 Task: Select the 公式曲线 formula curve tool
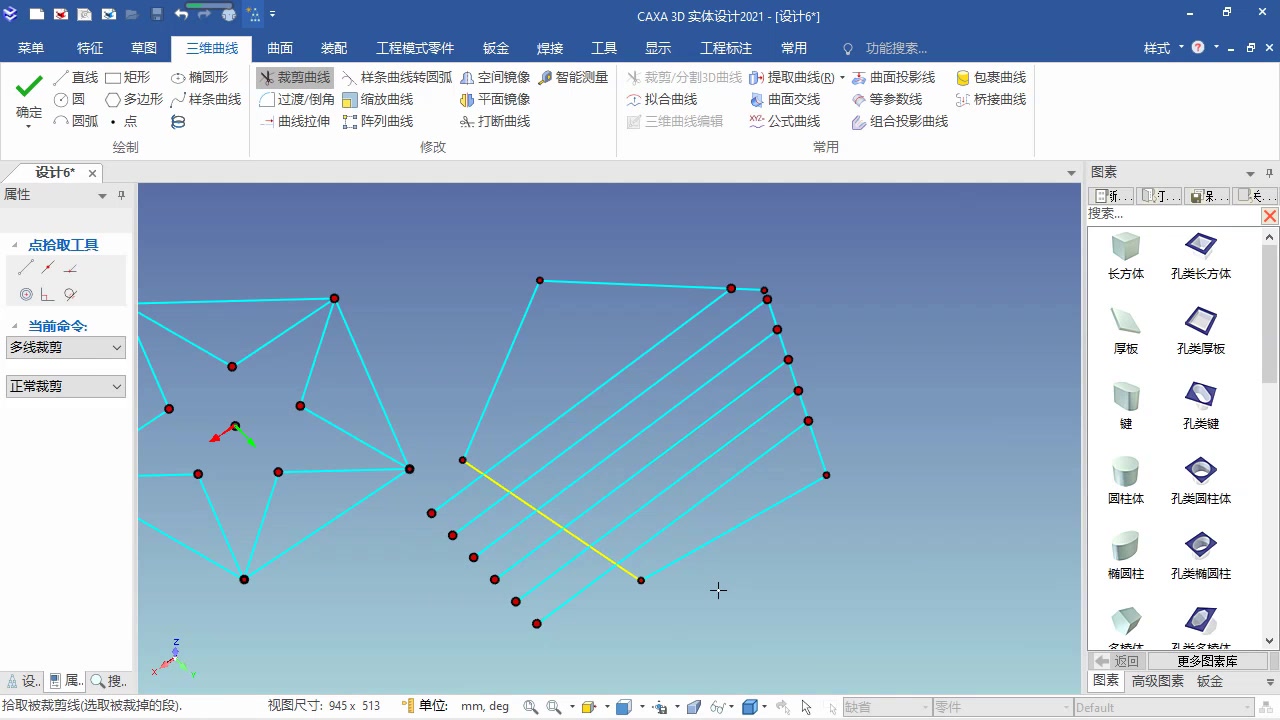[793, 121]
